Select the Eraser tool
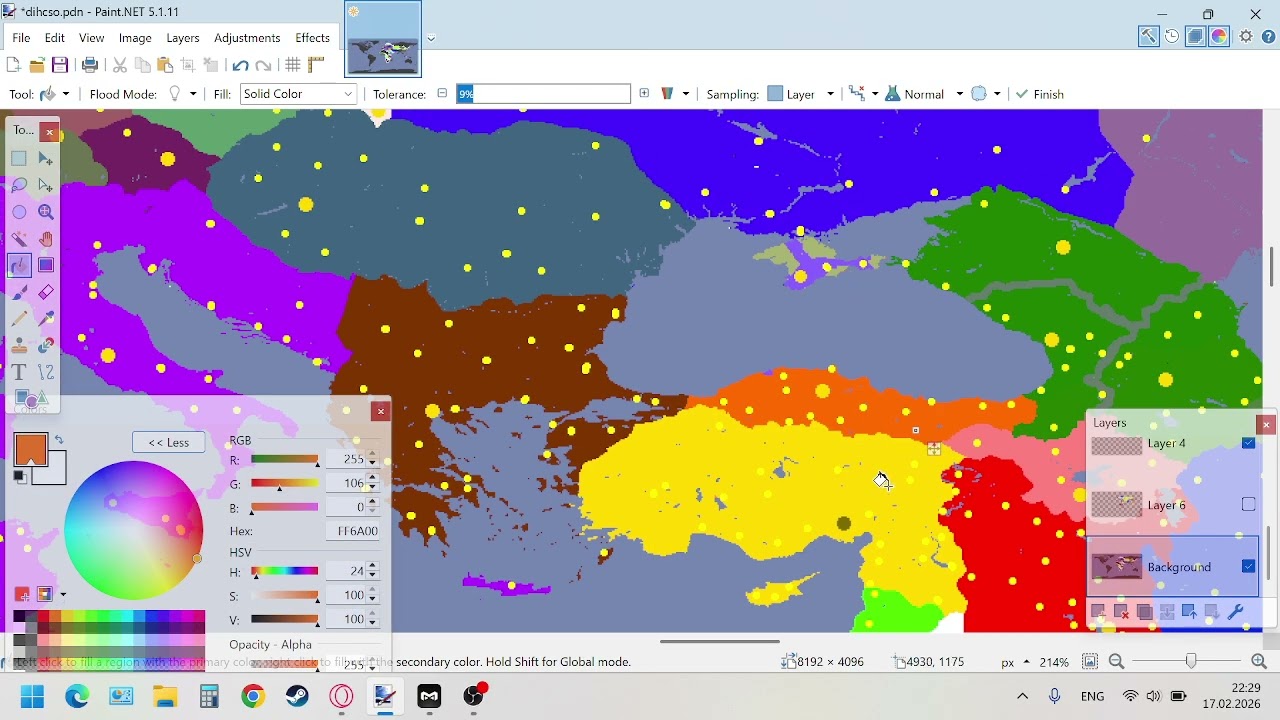The width and height of the screenshot is (1280, 720). click(x=46, y=292)
